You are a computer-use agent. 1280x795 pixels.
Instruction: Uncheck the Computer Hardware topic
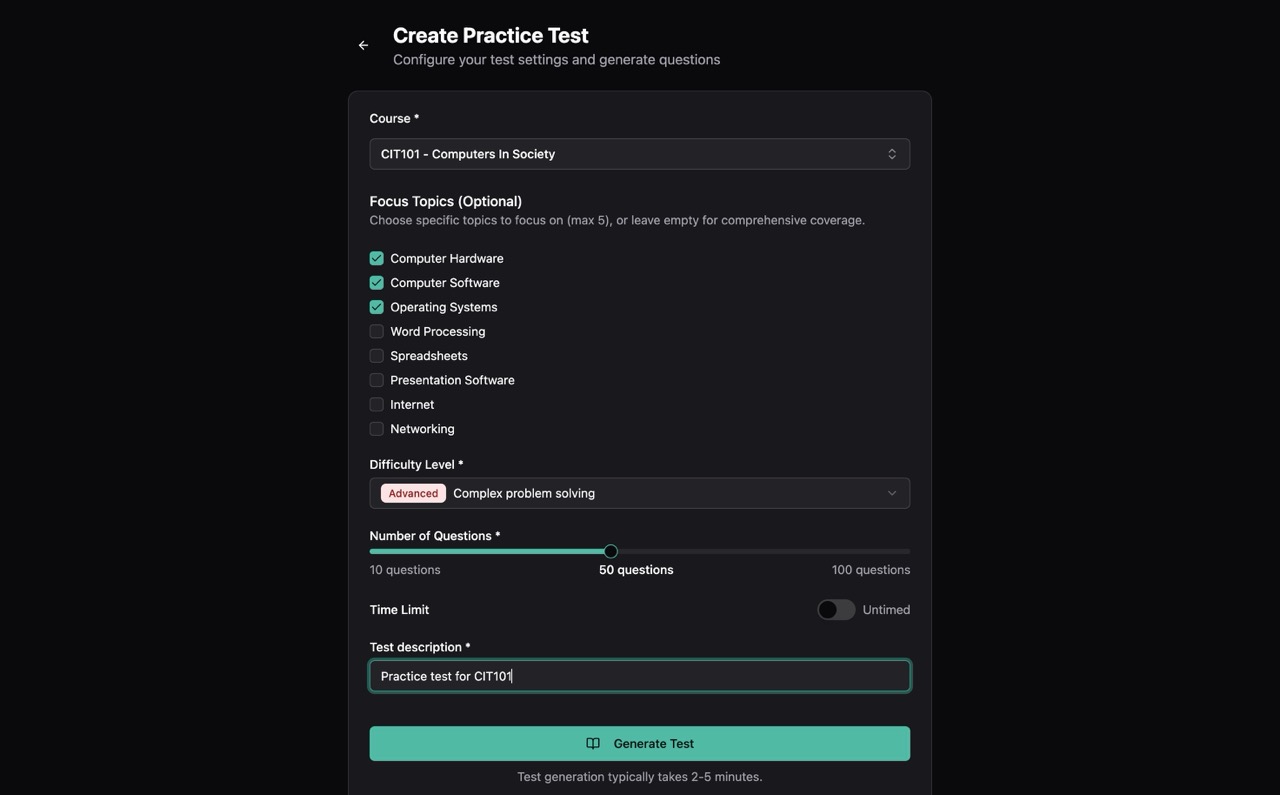(376, 258)
